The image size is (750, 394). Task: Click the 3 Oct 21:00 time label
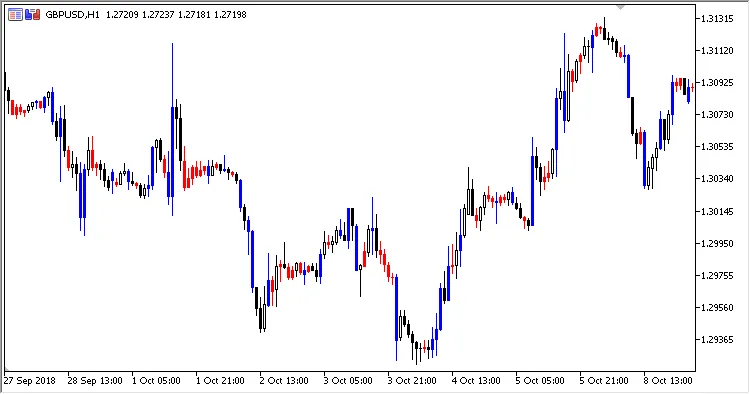pos(412,381)
